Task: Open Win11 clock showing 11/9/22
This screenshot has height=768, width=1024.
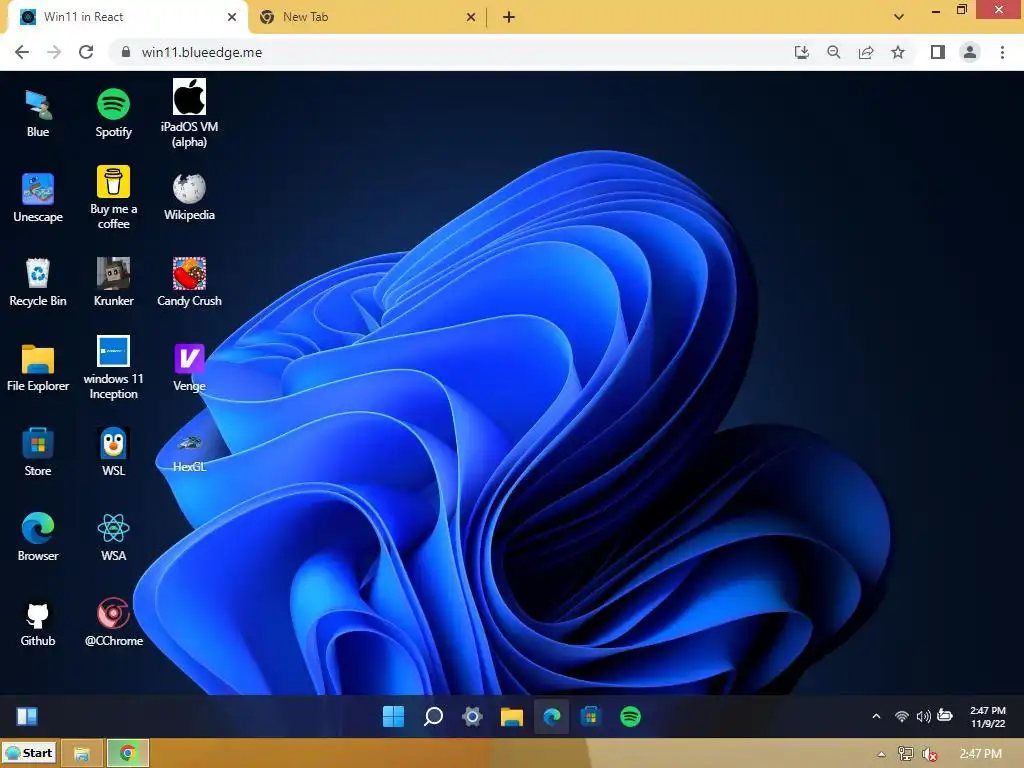Action: click(x=987, y=716)
